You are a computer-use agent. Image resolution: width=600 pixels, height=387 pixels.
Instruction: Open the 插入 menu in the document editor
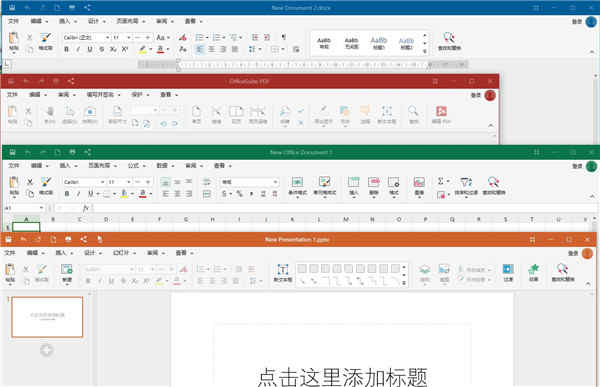[x=68, y=21]
